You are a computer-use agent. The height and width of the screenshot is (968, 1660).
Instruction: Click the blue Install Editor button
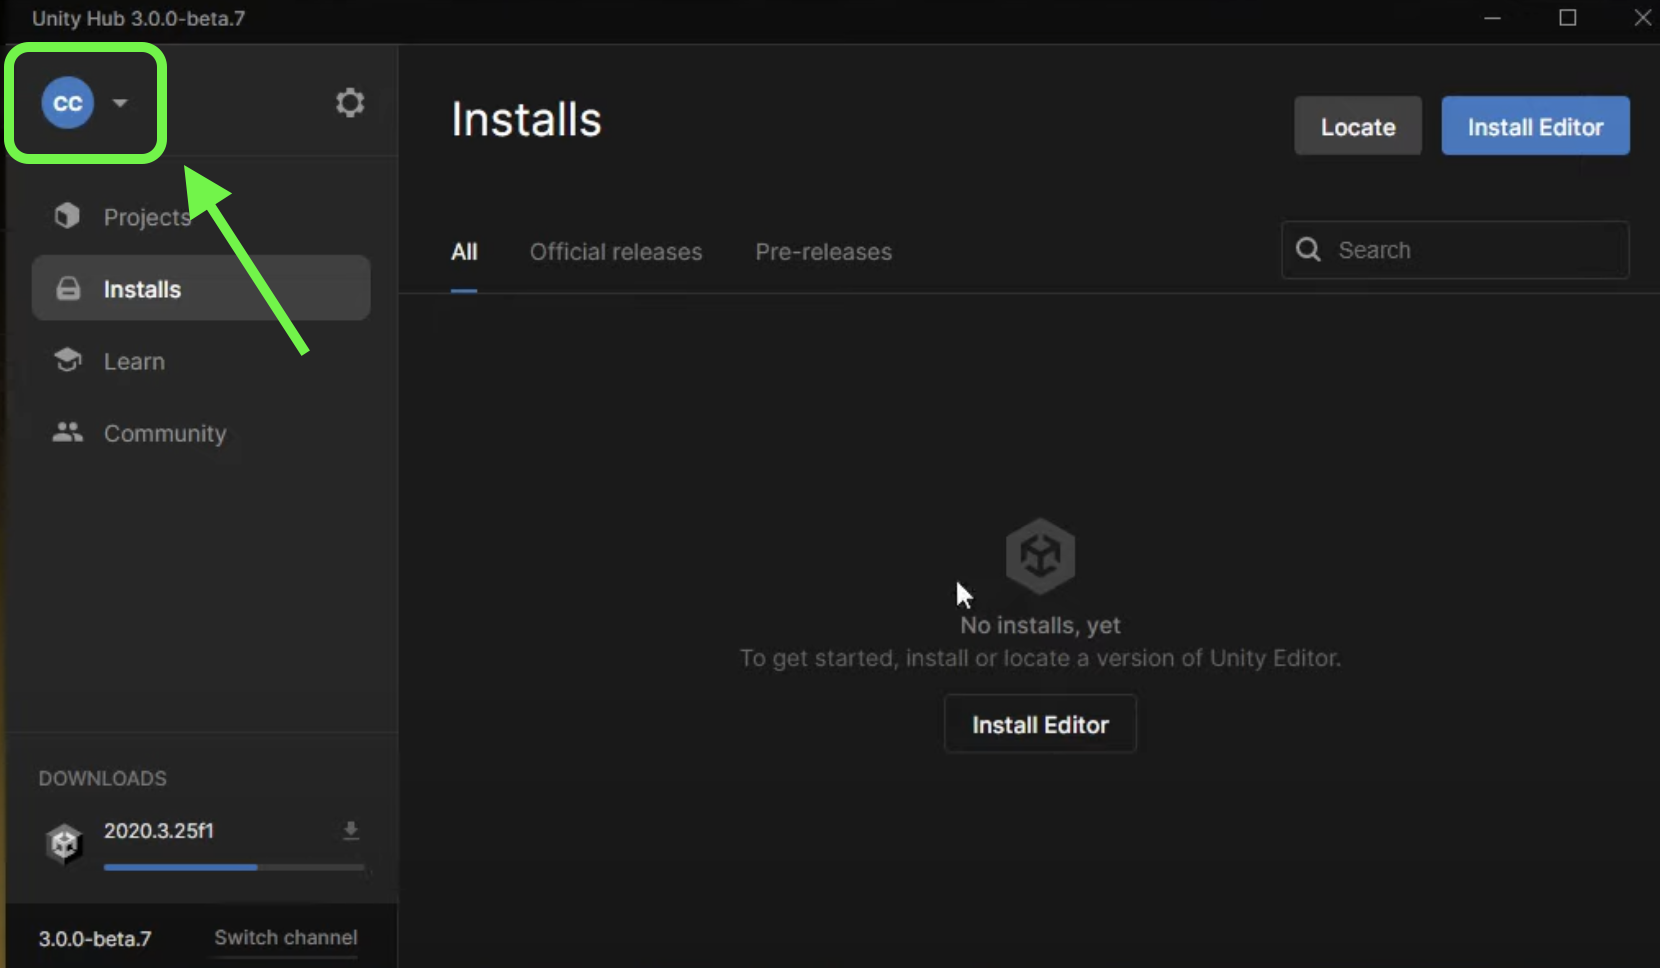tap(1535, 126)
